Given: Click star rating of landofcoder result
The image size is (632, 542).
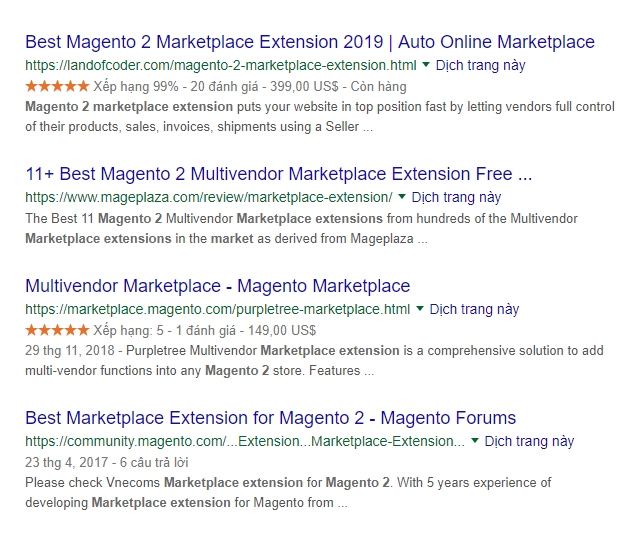Looking at the screenshot, I should pyautogui.click(x=56, y=86).
